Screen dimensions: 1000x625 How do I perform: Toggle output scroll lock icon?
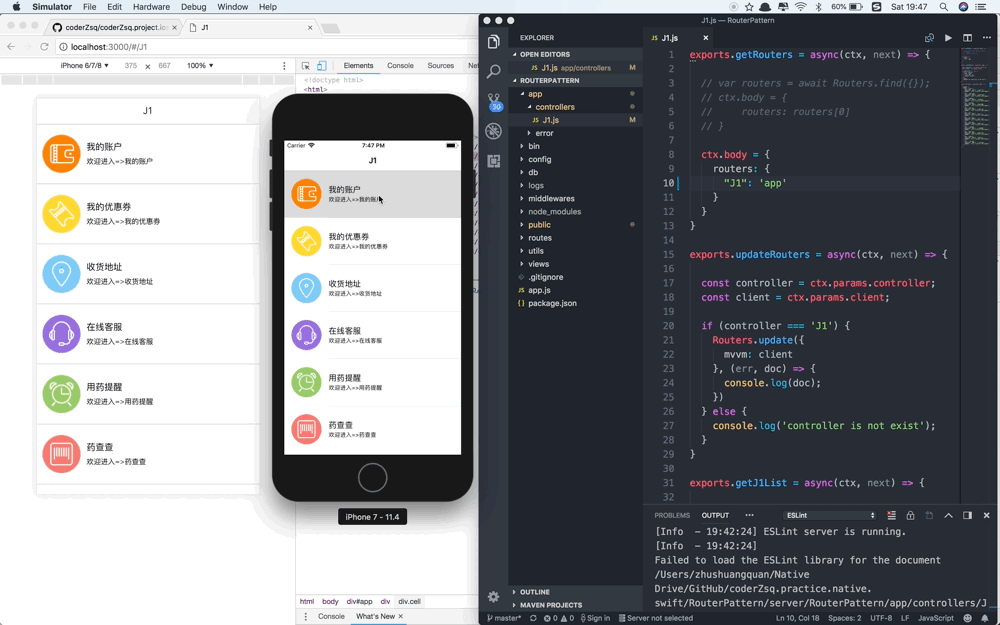(911, 515)
